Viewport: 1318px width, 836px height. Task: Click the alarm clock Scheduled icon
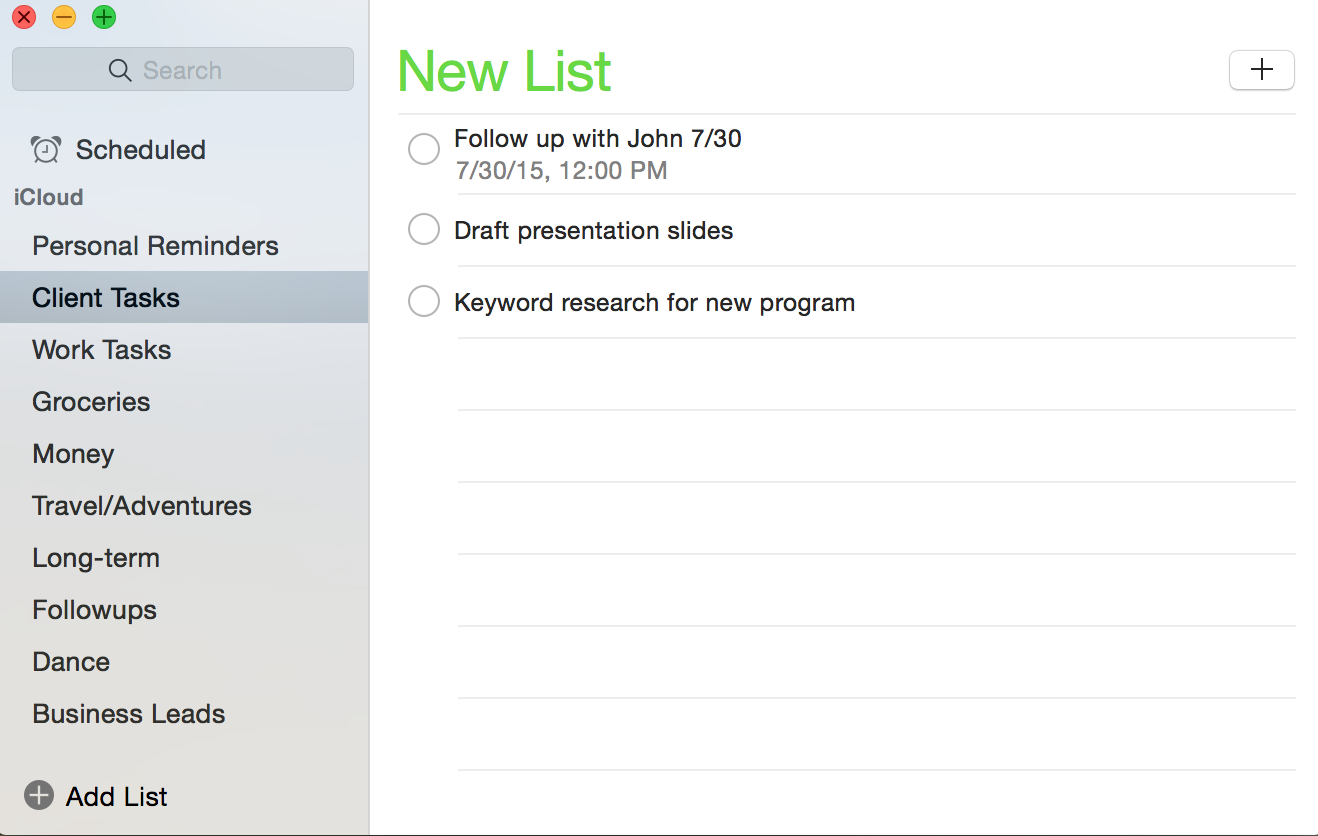(46, 150)
